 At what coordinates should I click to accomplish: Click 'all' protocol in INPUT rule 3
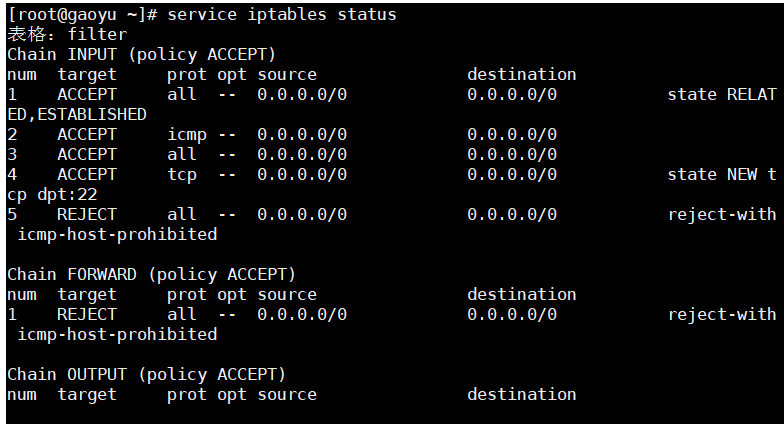pyautogui.click(x=182, y=154)
